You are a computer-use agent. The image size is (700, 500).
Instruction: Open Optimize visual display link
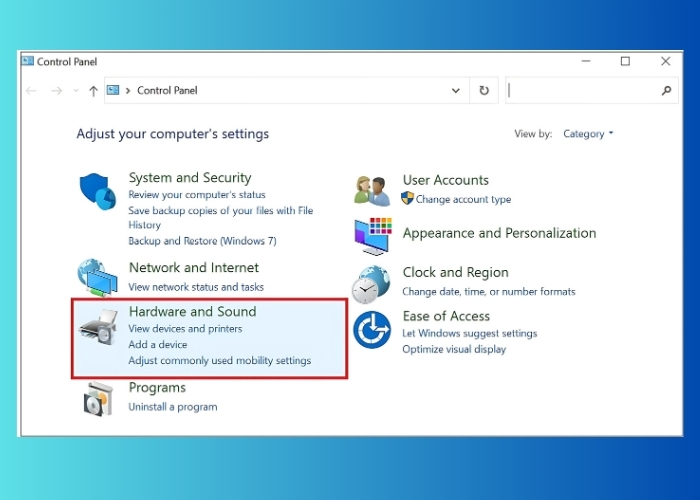tap(454, 349)
